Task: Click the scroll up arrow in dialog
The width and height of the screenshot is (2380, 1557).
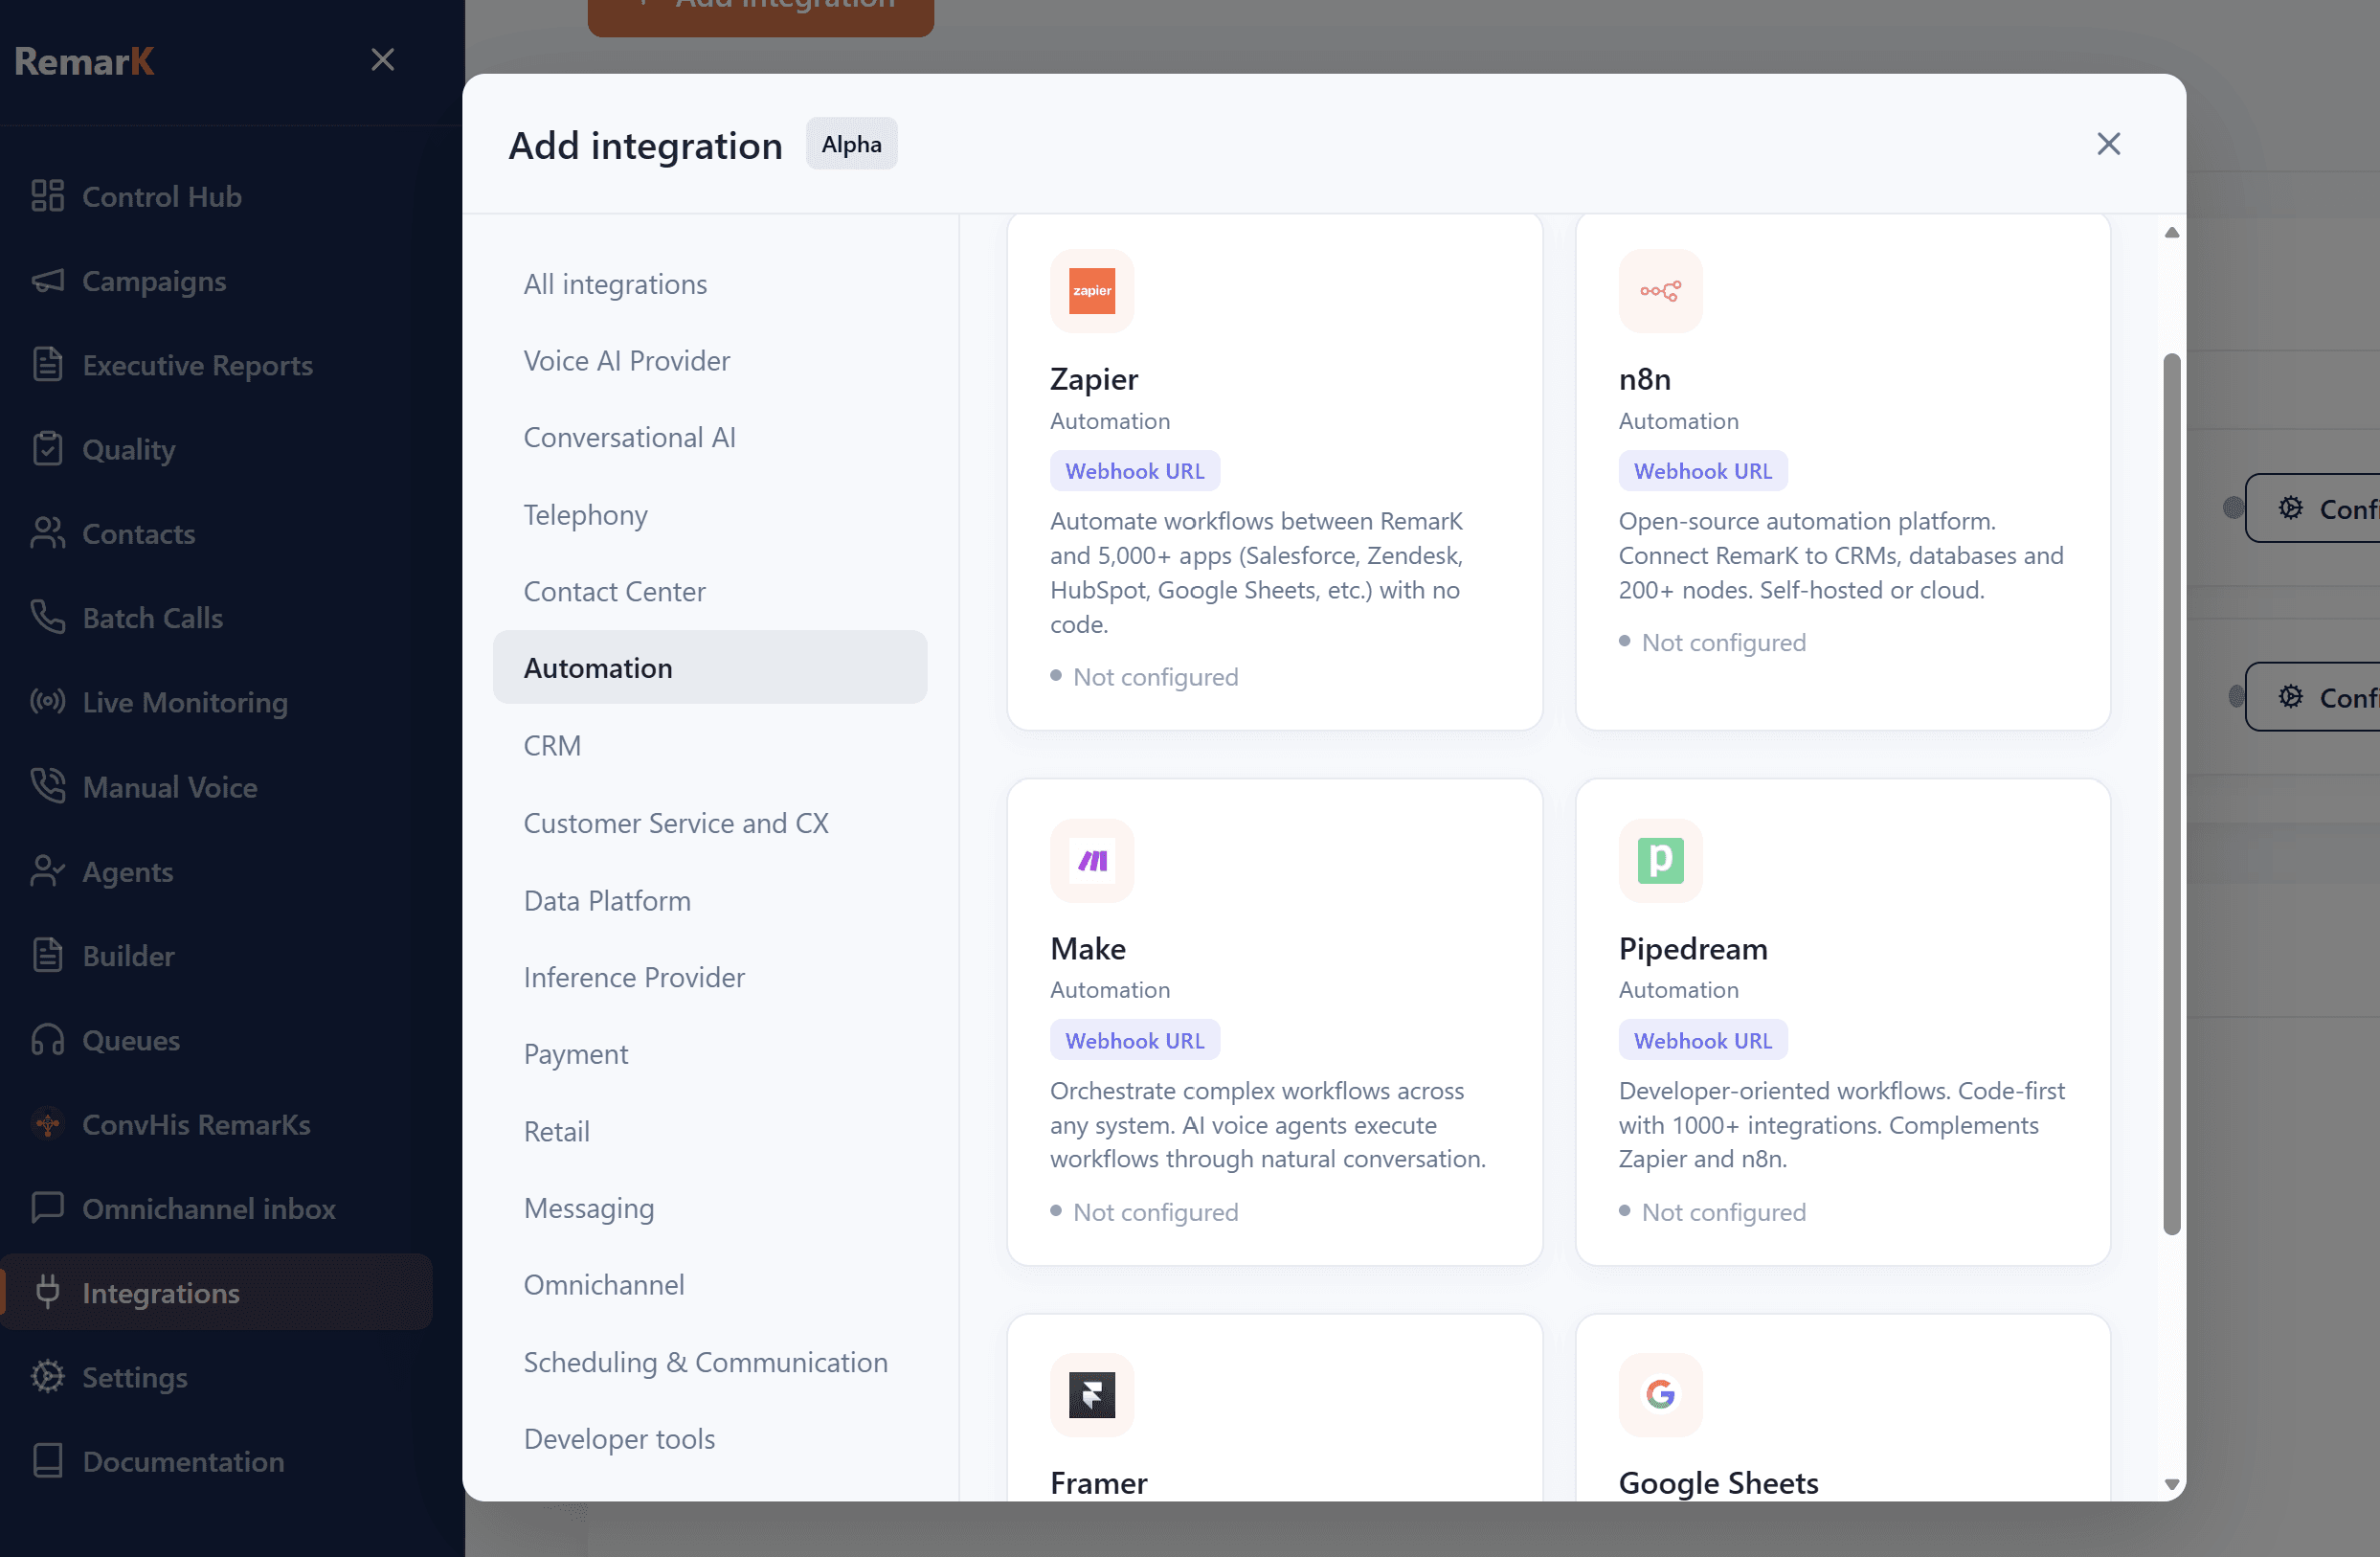Action: 2171,232
